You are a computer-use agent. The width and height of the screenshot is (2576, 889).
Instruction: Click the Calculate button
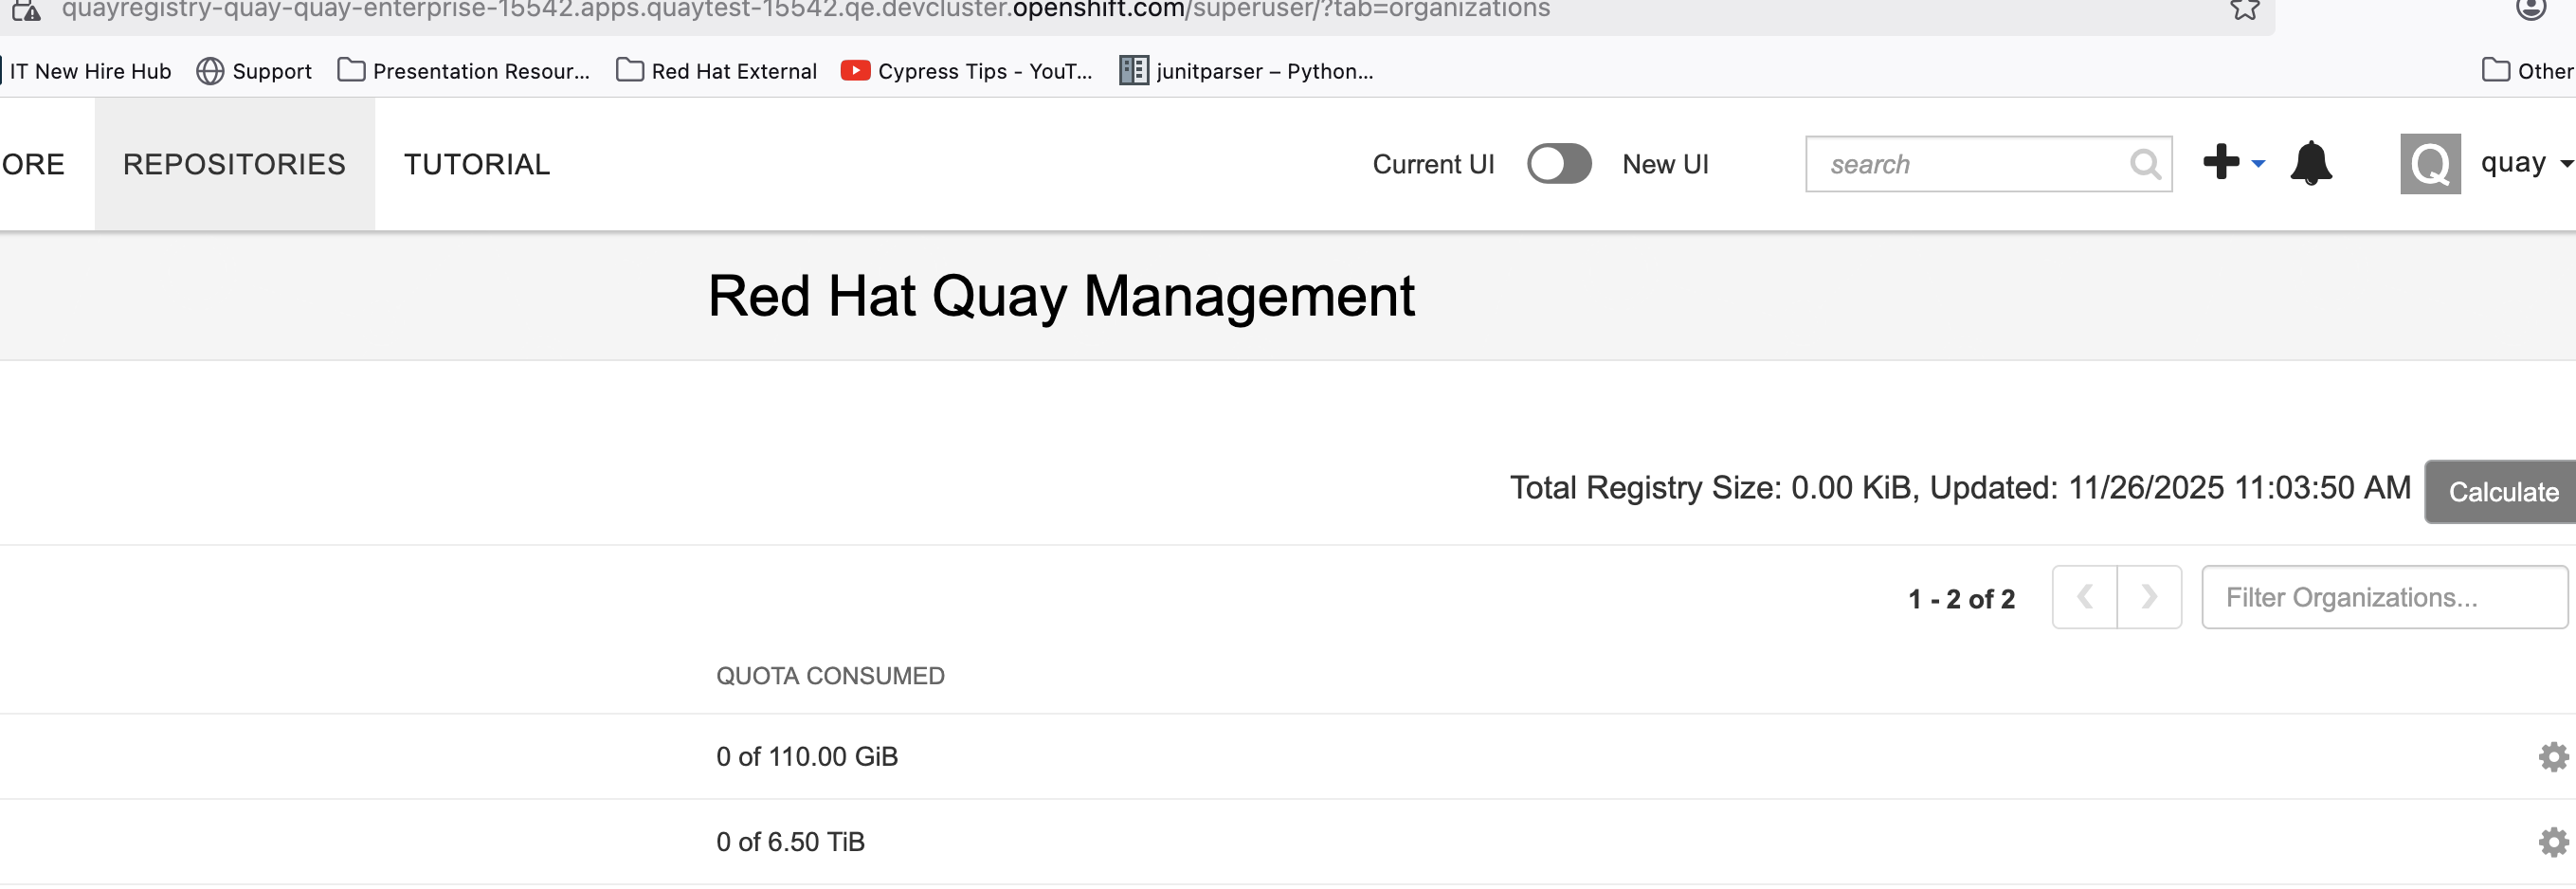2501,492
